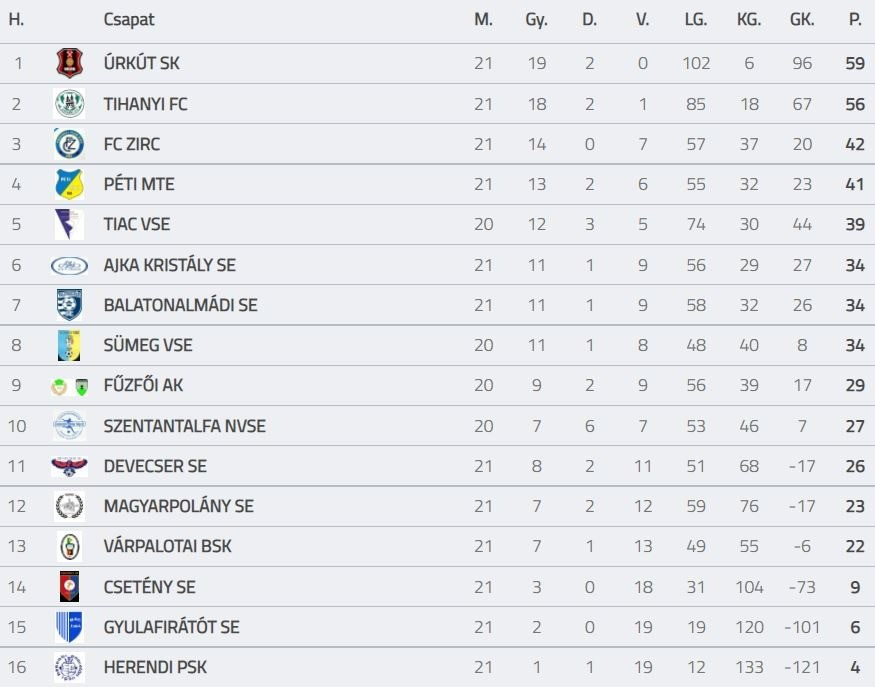Image resolution: width=875 pixels, height=687 pixels.
Task: Click the Gy. wins column header
Action: point(536,19)
